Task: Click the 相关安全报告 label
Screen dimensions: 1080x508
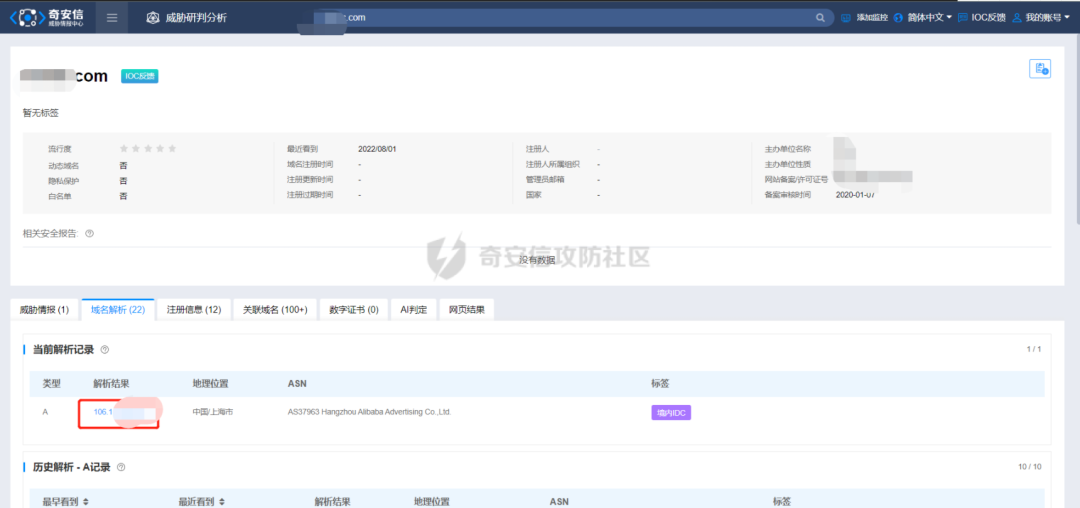Action: click(x=50, y=233)
